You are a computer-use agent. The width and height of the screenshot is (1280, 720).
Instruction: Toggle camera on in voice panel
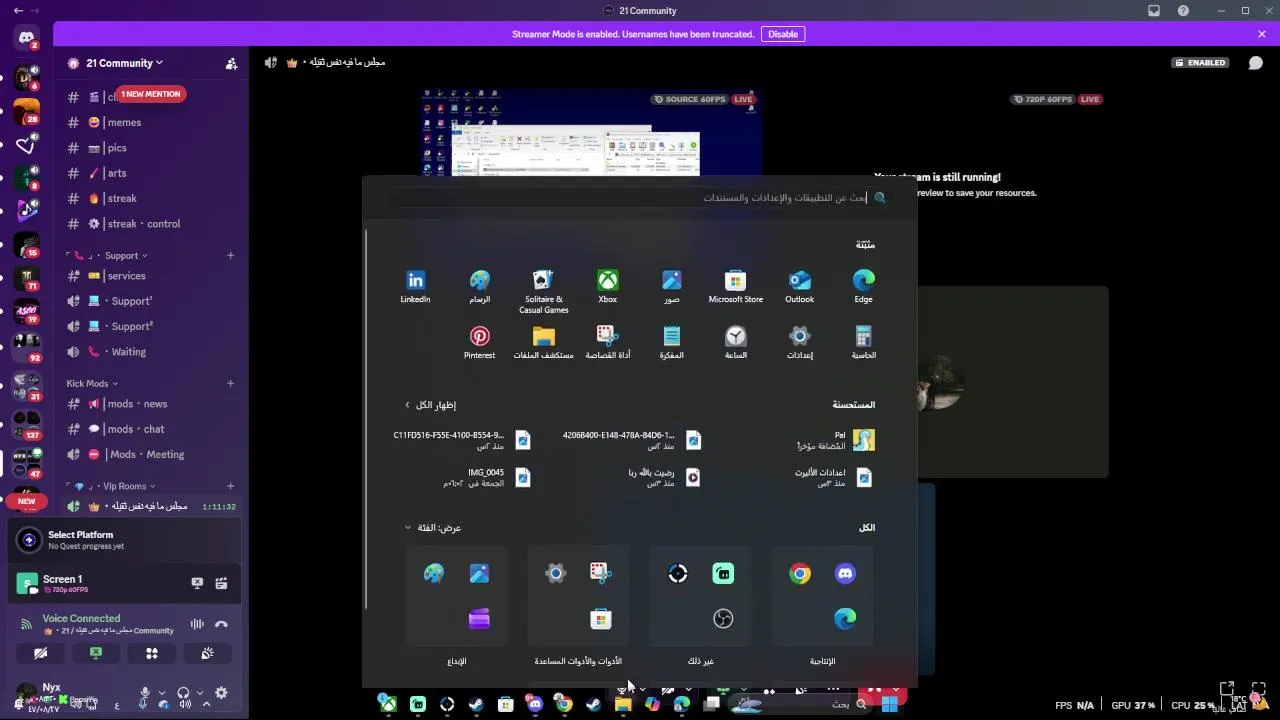tap(41, 653)
